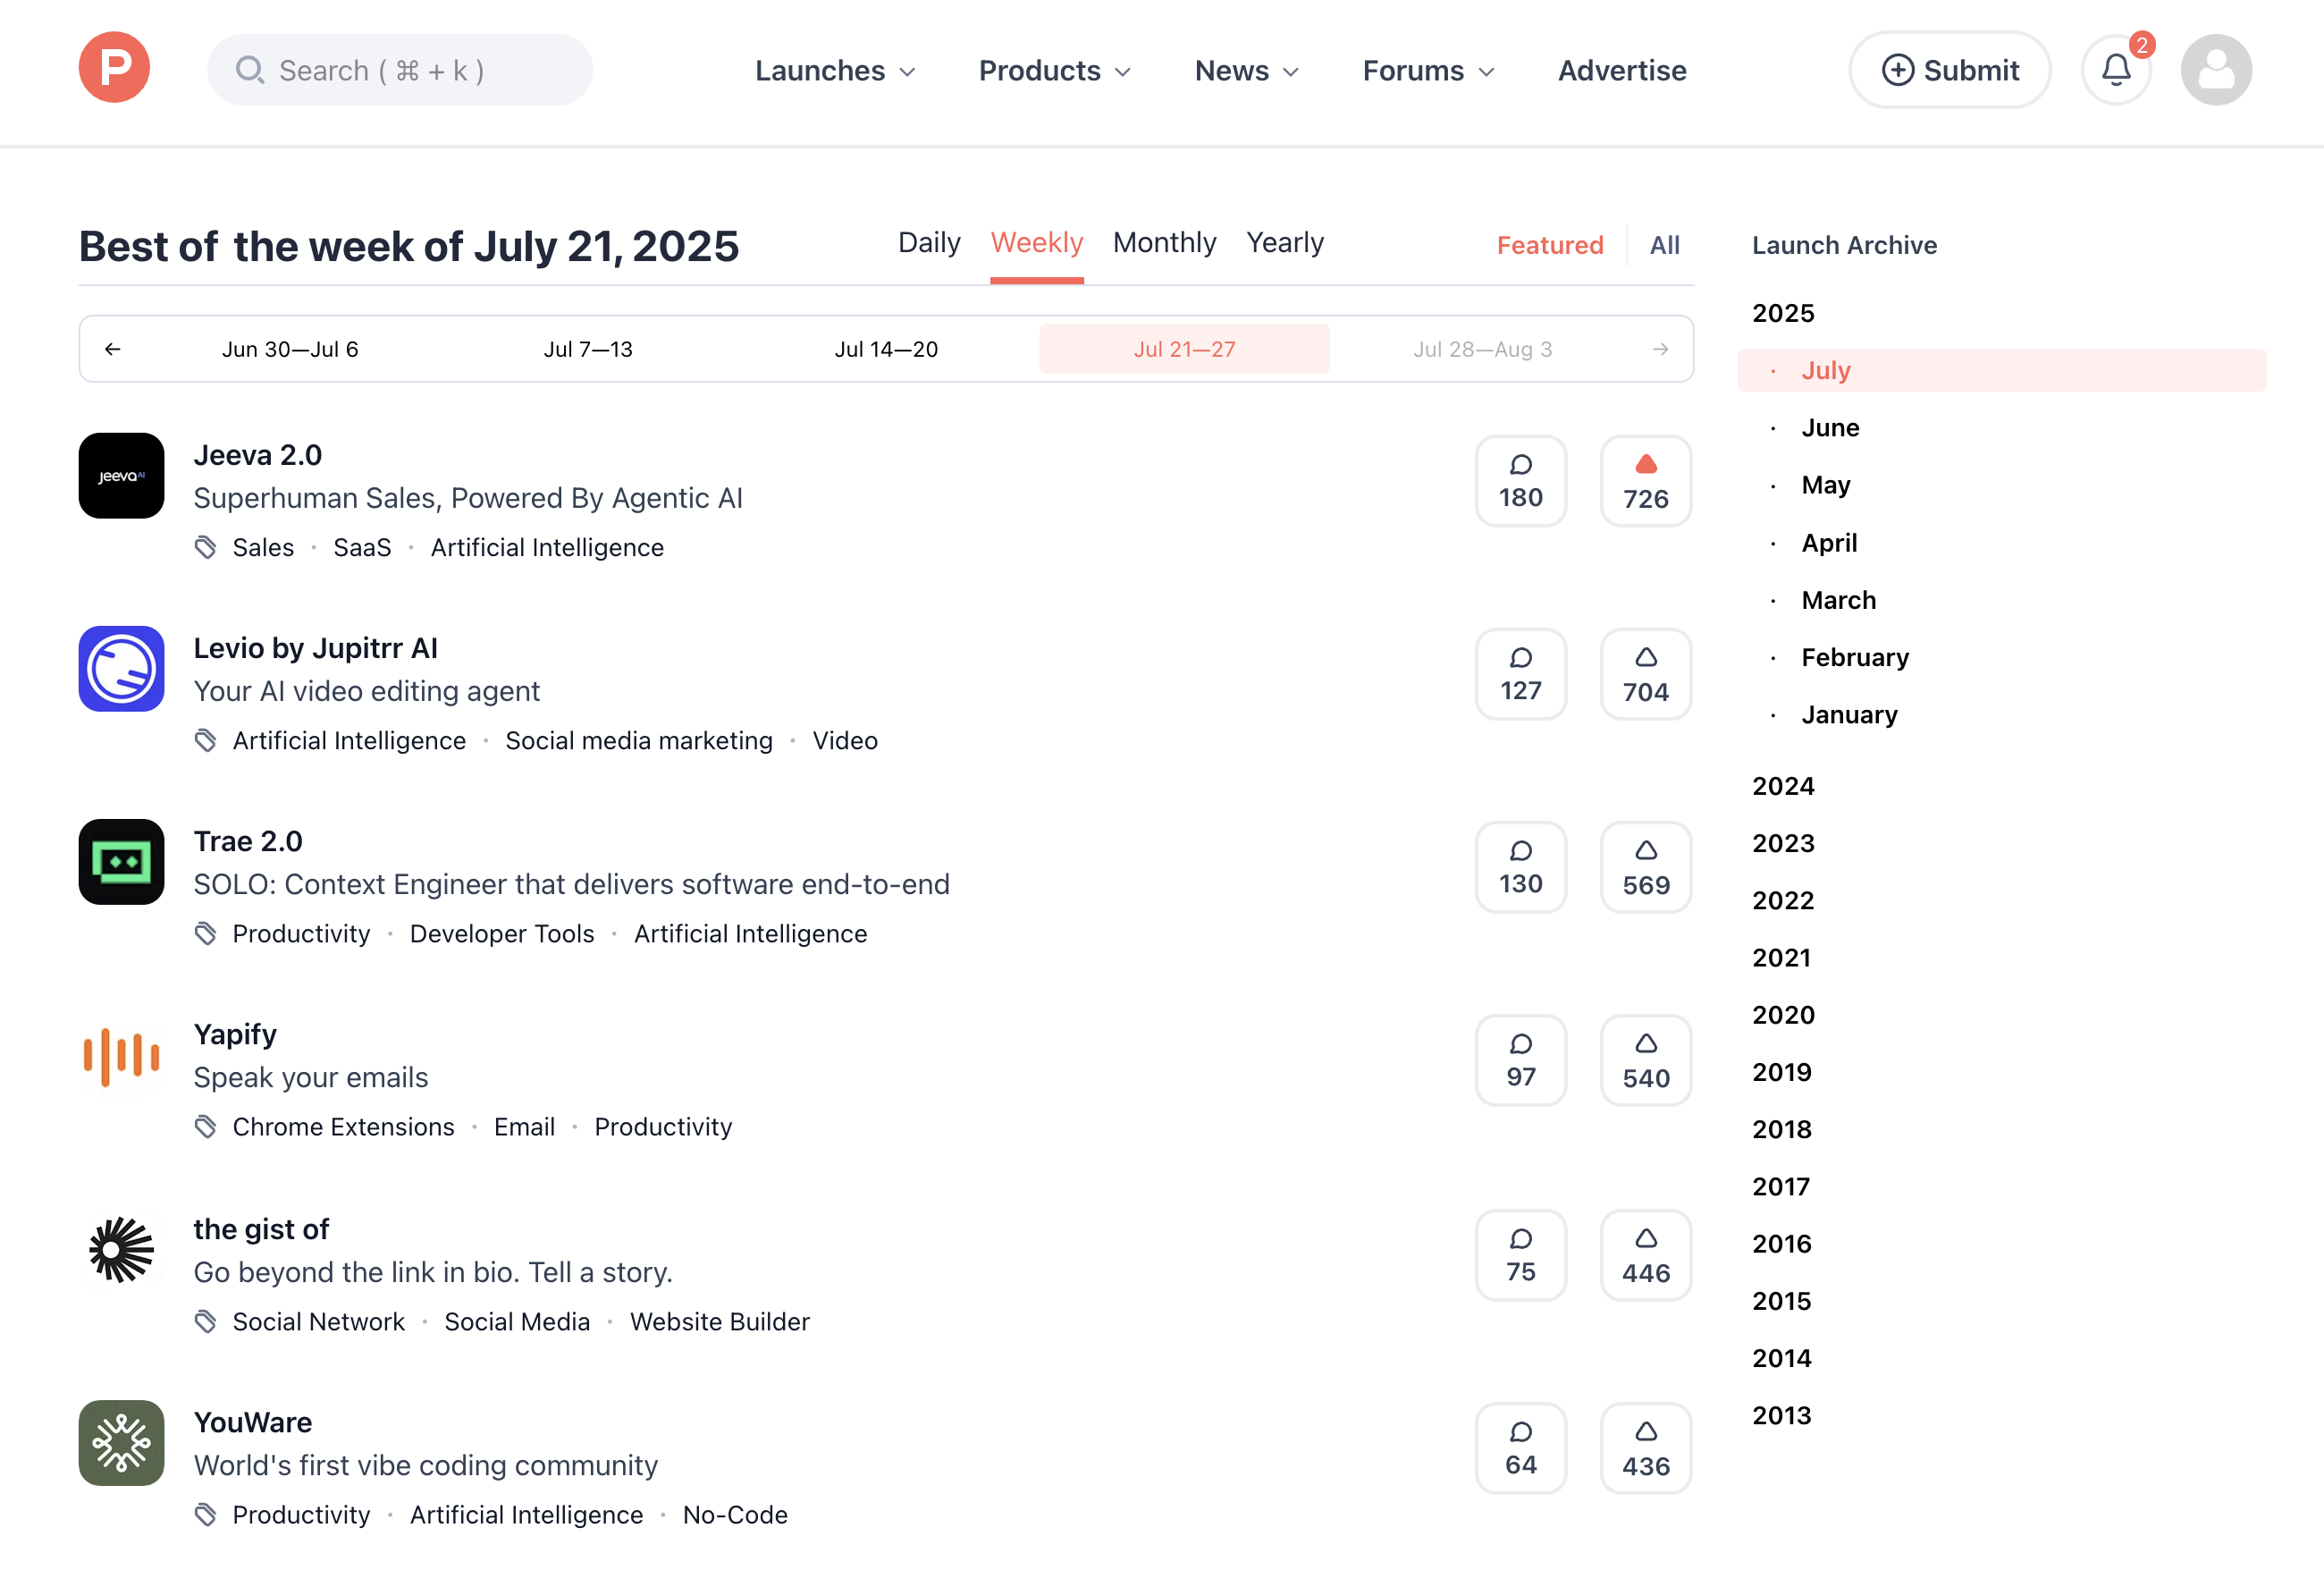Open January in Launch Archive
The width and height of the screenshot is (2324, 1570).
(x=1849, y=714)
